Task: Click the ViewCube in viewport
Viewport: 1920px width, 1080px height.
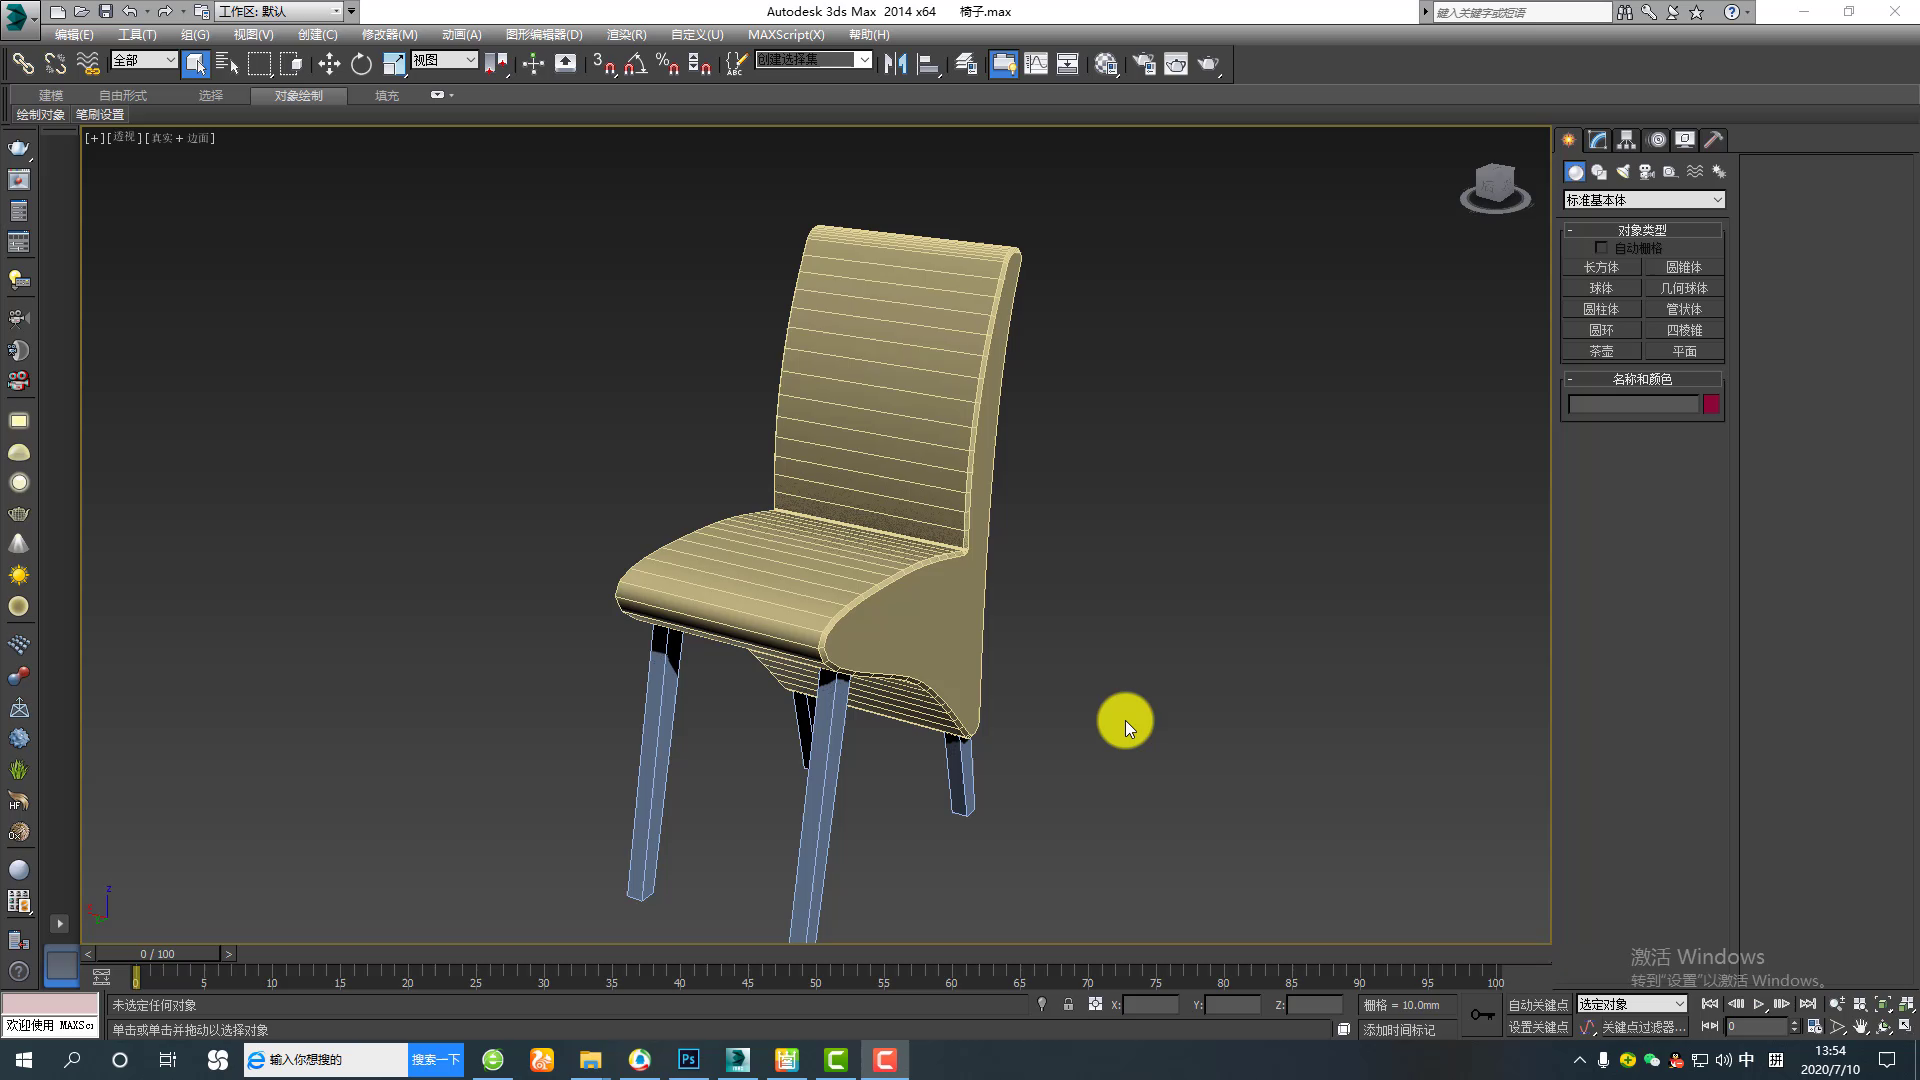Action: (1495, 188)
